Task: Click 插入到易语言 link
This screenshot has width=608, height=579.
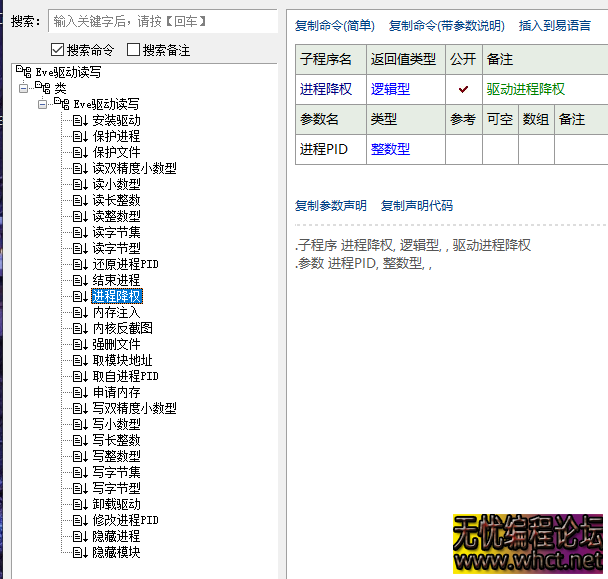Action: [x=554, y=25]
